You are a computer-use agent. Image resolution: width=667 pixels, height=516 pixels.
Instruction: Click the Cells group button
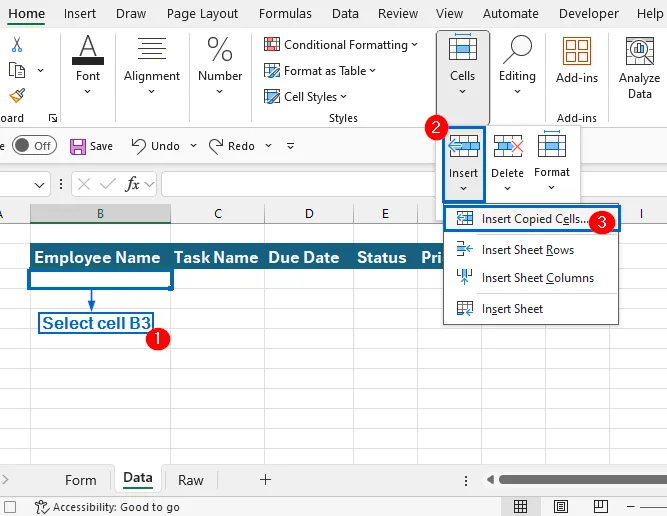(x=462, y=77)
